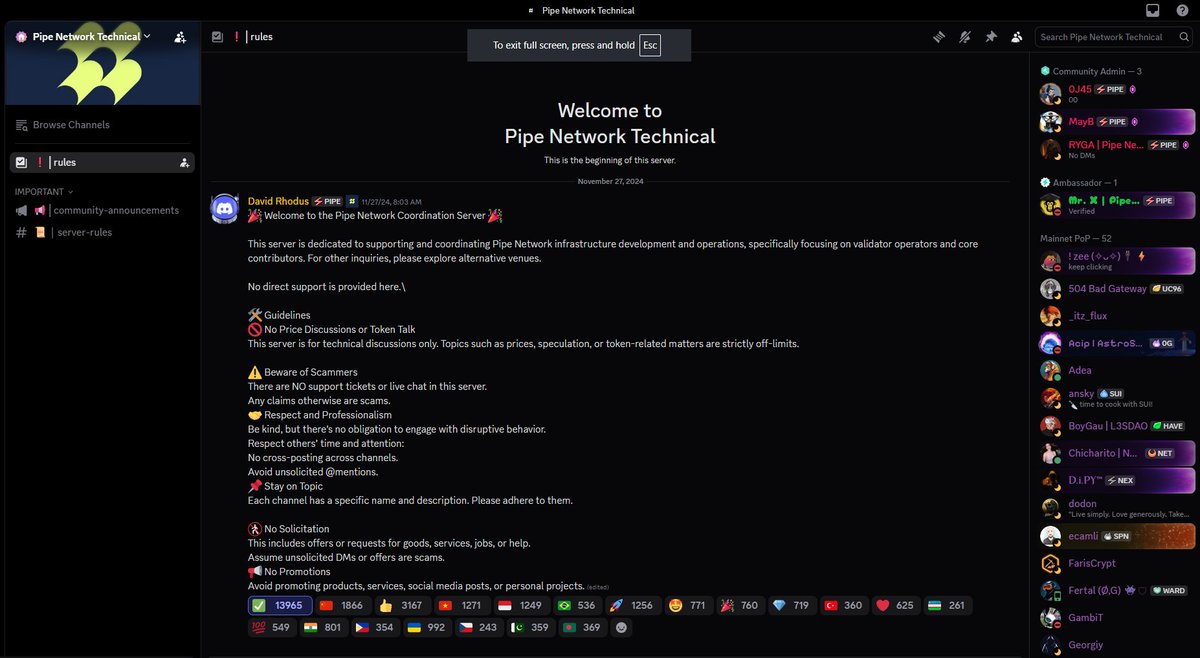Click 504 Bad Gateway avatar

click(x=1050, y=289)
